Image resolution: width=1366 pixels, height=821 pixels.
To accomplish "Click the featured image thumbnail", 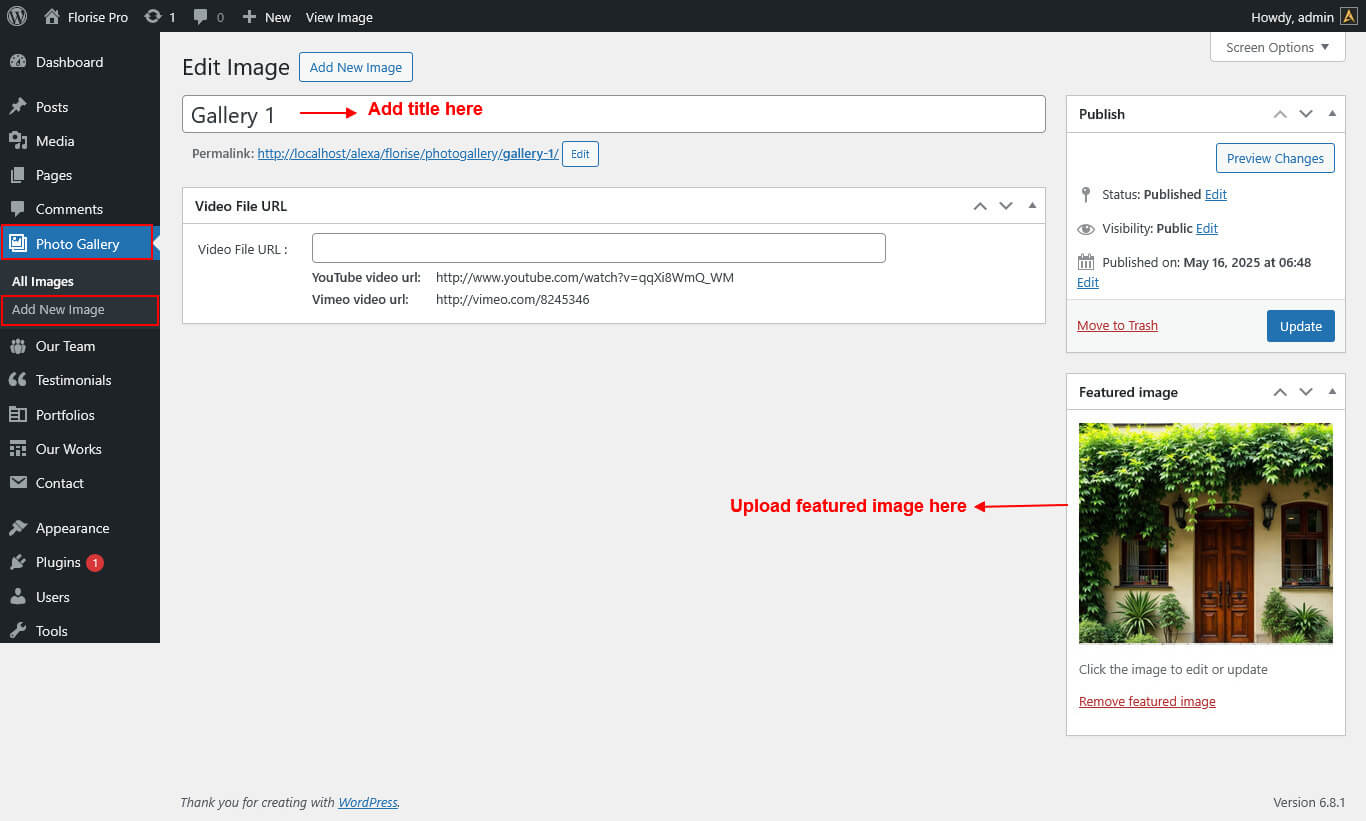I will point(1205,533).
